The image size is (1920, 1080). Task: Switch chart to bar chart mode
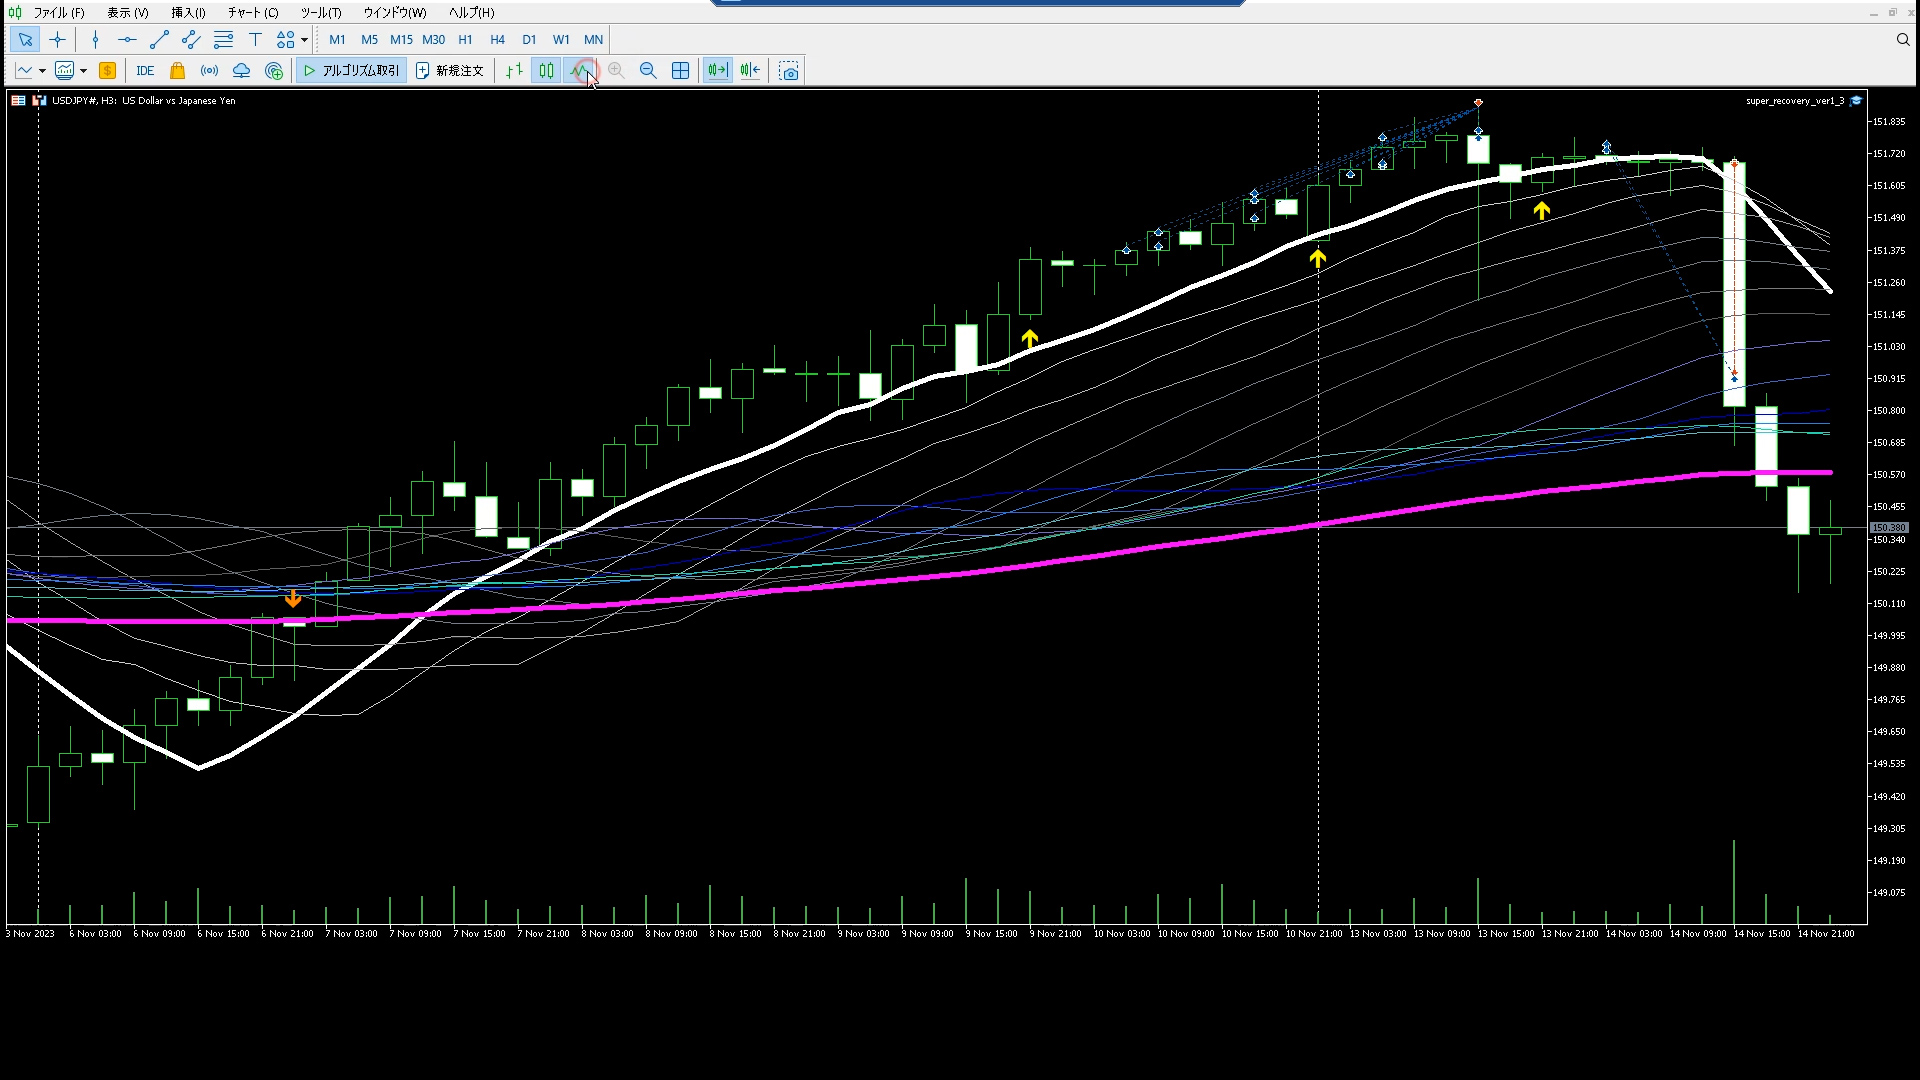[x=514, y=71]
